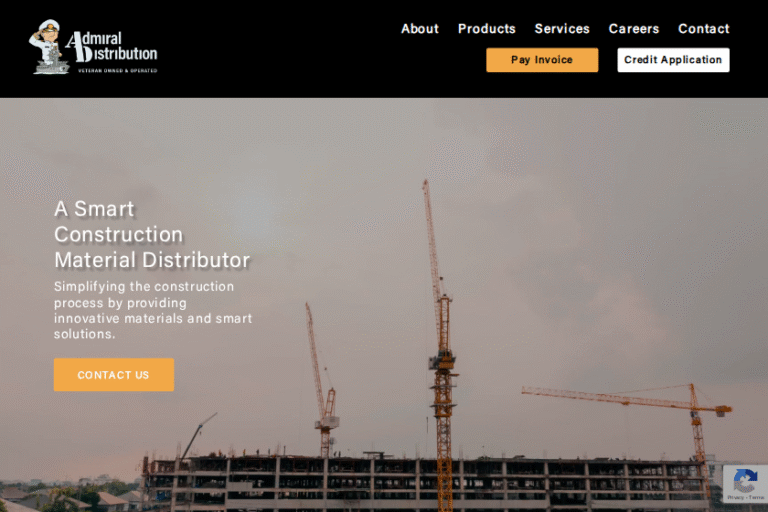The width and height of the screenshot is (768, 512).
Task: Click the orange Pay Invoice button
Action: click(x=542, y=60)
